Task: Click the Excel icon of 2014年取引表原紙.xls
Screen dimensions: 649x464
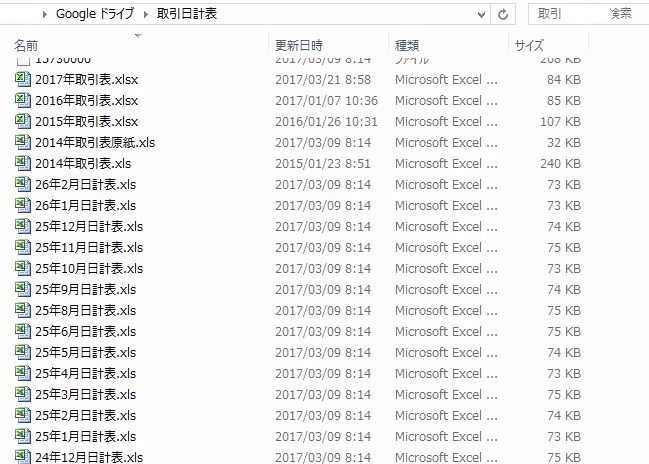Action: 23,142
